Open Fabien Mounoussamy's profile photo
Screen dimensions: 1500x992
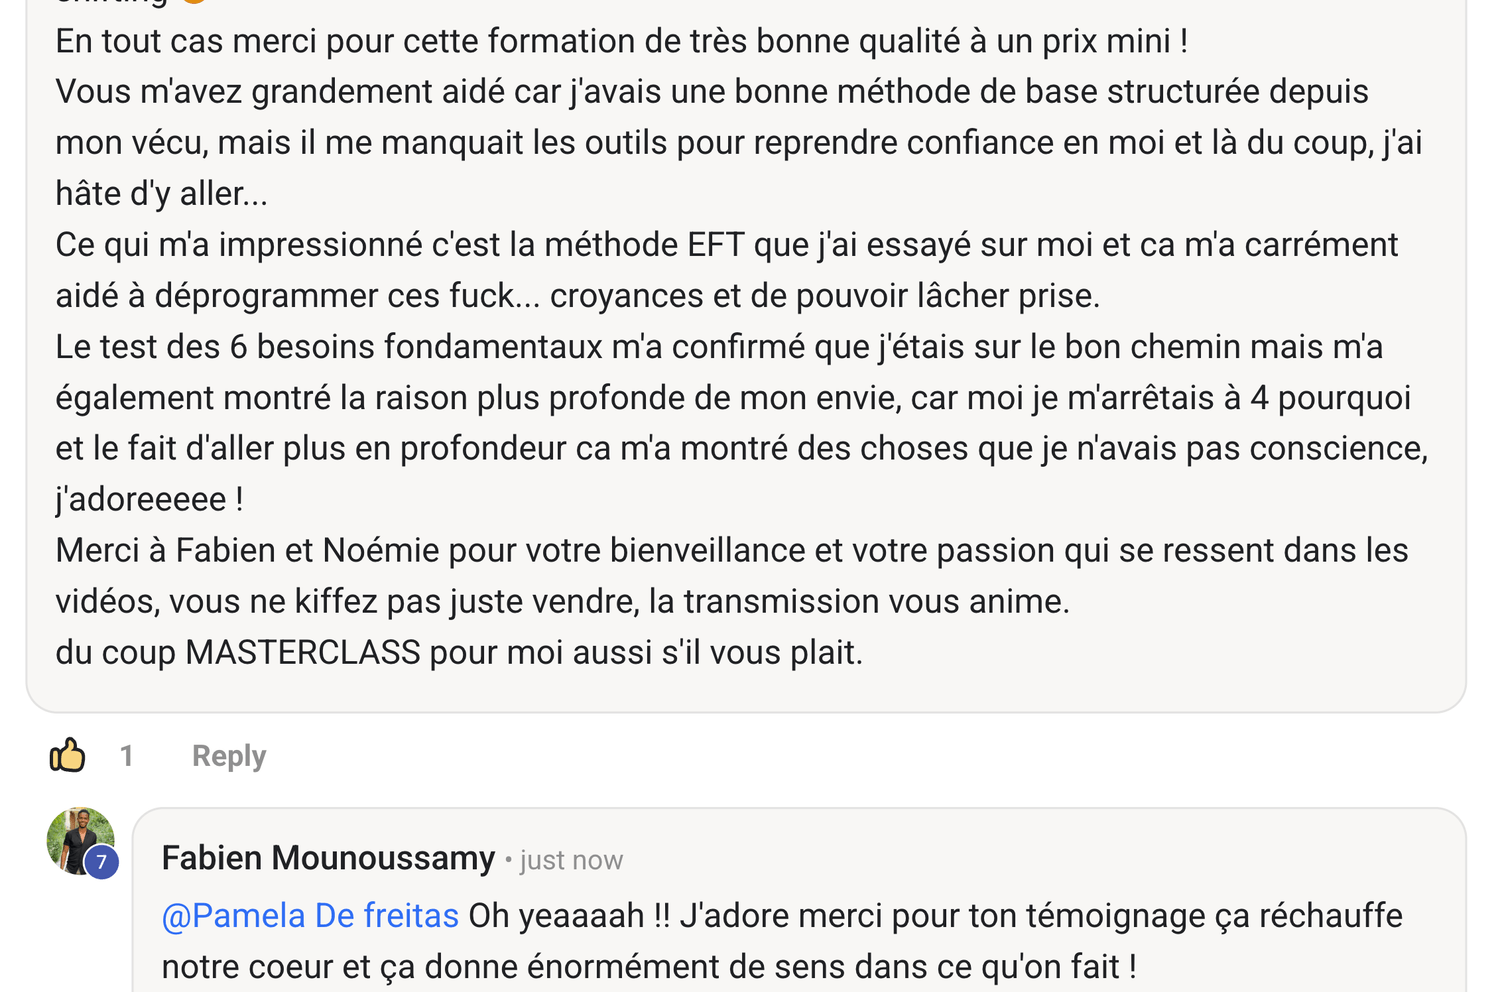[76, 838]
